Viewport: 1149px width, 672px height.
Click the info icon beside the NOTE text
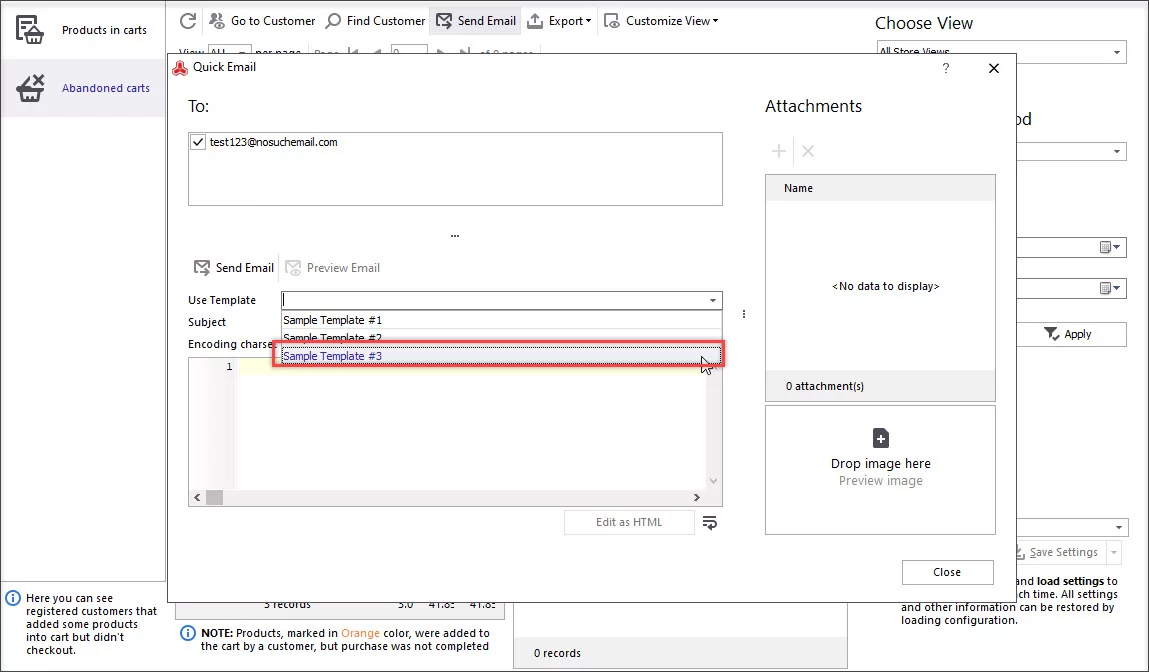coord(188,633)
